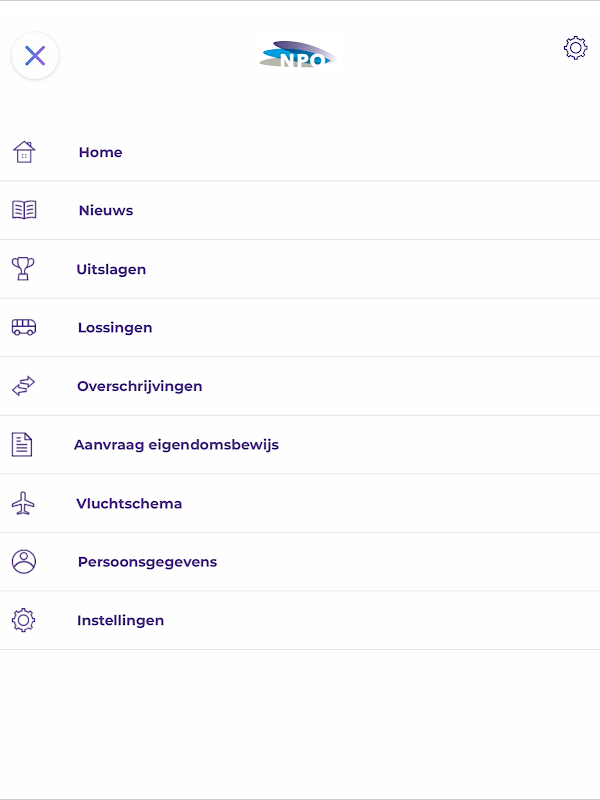600x800 pixels.
Task: Click the gear icon next to Instellingen
Action: tap(23, 620)
